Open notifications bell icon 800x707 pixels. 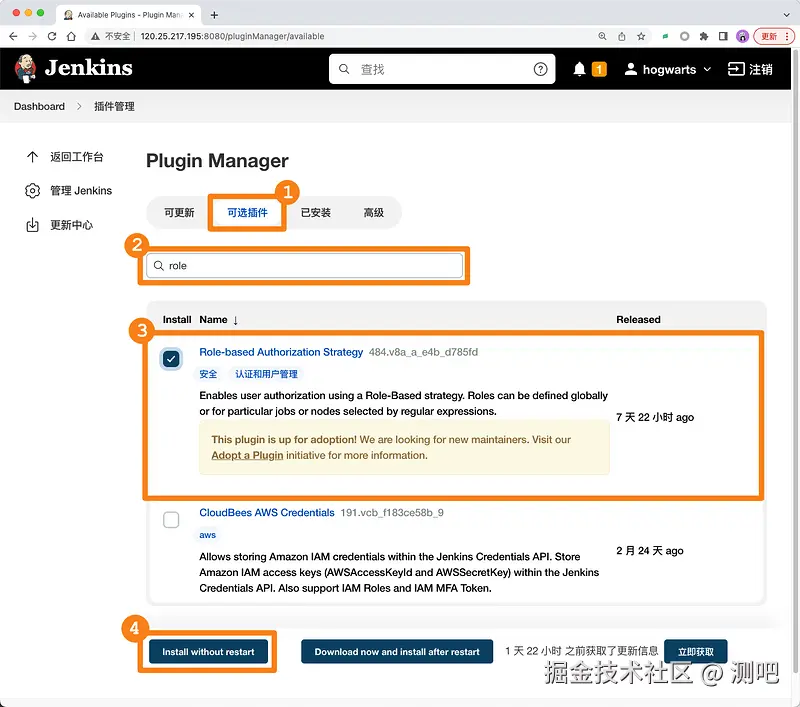click(x=579, y=69)
